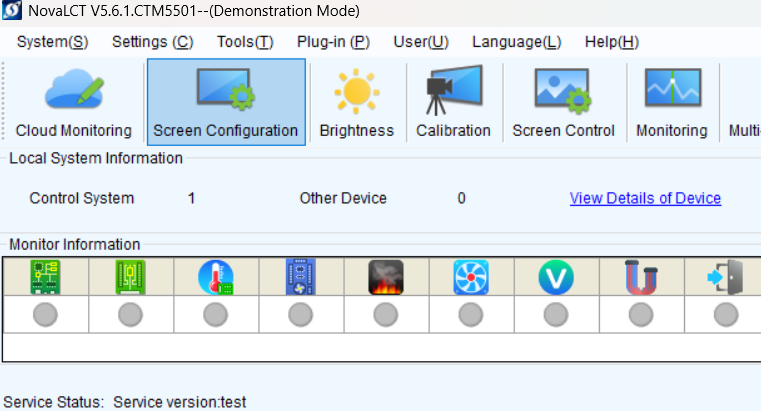
Task: Click status indicator under temperature icon
Action: point(215,315)
